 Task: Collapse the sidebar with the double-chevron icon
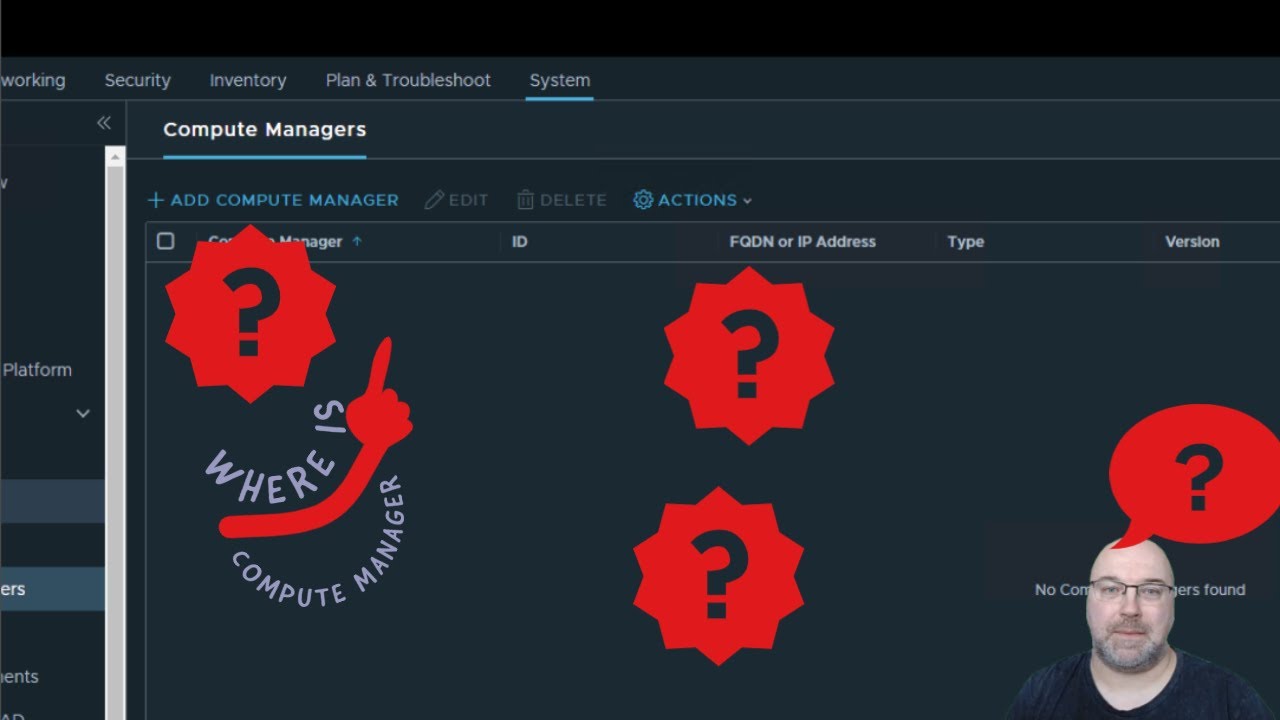[x=103, y=123]
